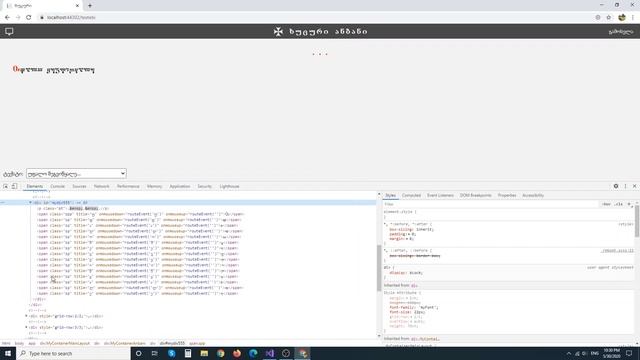Viewport: 640px width, 360px height.
Task: Open DevTools settings gear
Action: (x=616, y=186)
